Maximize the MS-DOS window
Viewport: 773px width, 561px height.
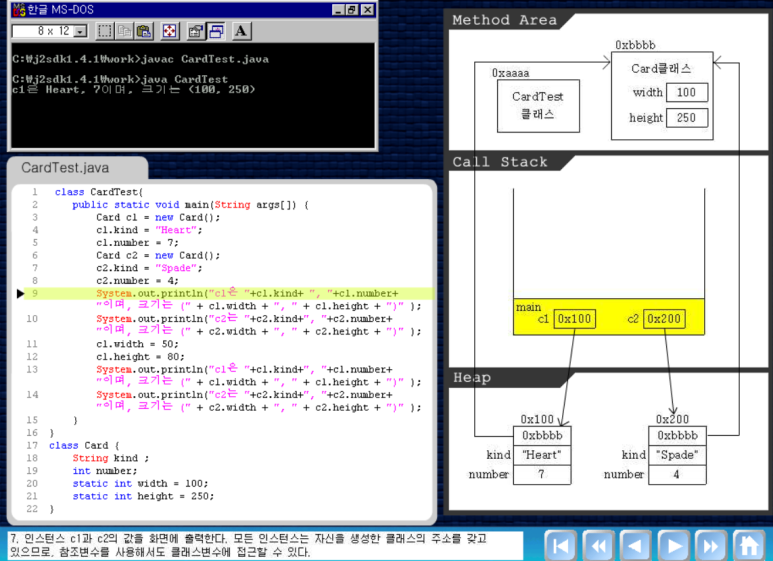pyautogui.click(x=351, y=10)
